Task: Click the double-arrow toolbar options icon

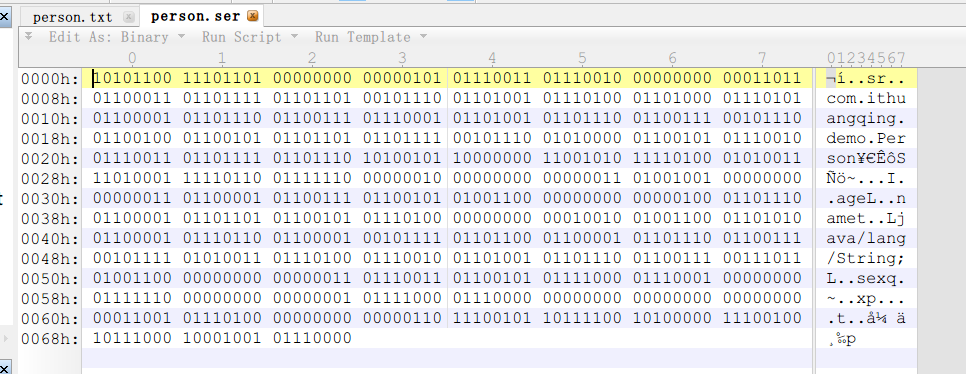Action: point(28,36)
